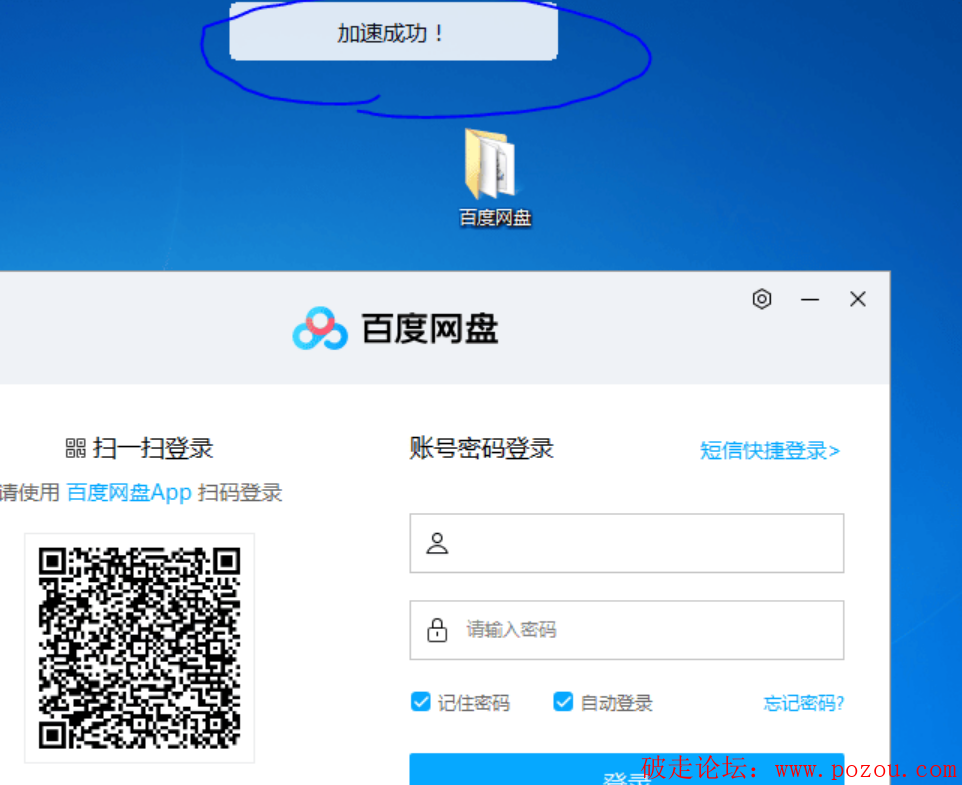
Task: Select the 账号密码登录 heading
Action: [x=482, y=448]
